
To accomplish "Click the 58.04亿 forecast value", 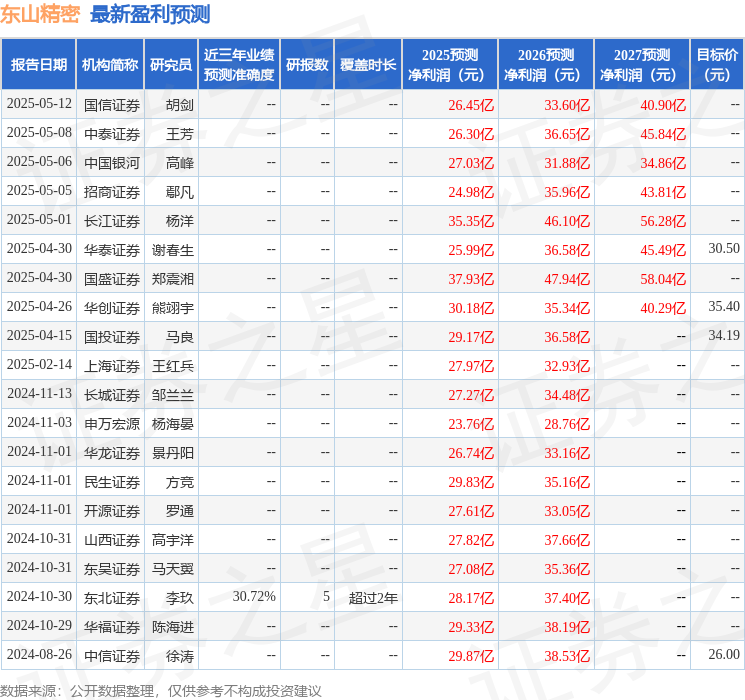I will click(x=663, y=279).
